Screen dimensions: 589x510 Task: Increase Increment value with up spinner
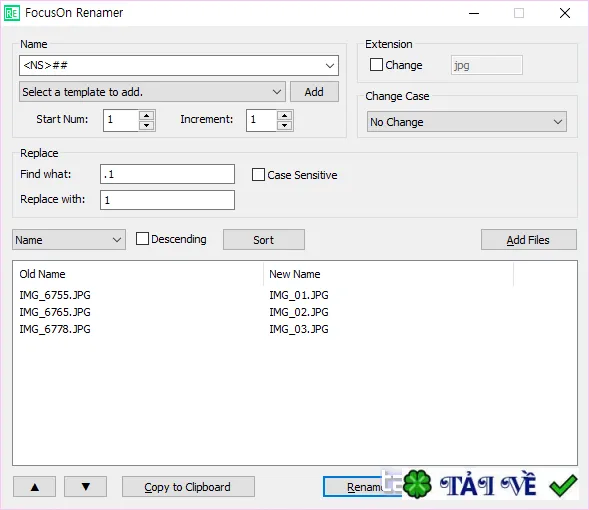click(x=285, y=115)
